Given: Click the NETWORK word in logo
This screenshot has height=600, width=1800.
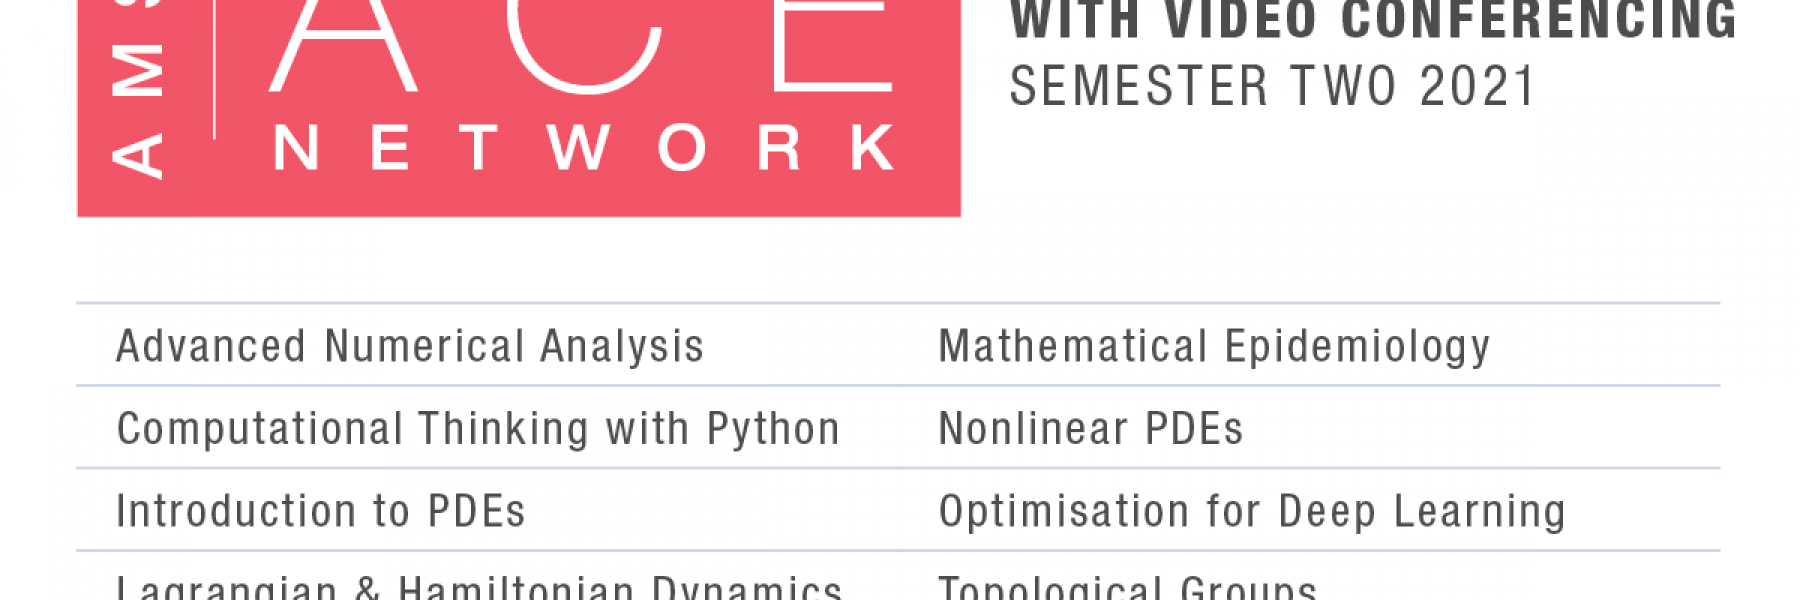Looking at the screenshot, I should tap(584, 148).
